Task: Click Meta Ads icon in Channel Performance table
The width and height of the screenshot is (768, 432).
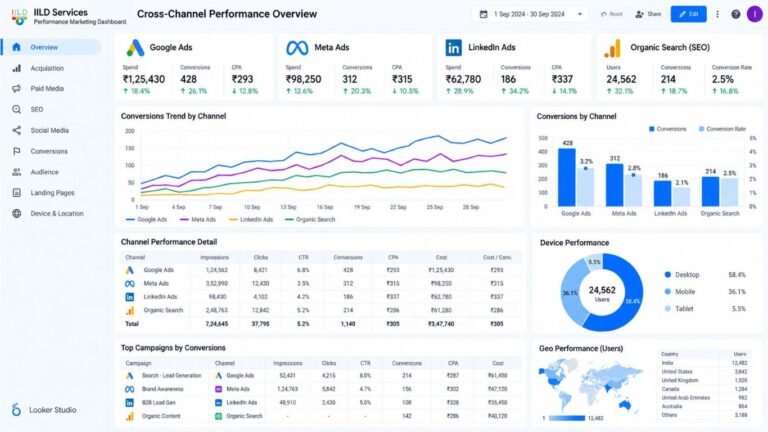Action: 130,284
